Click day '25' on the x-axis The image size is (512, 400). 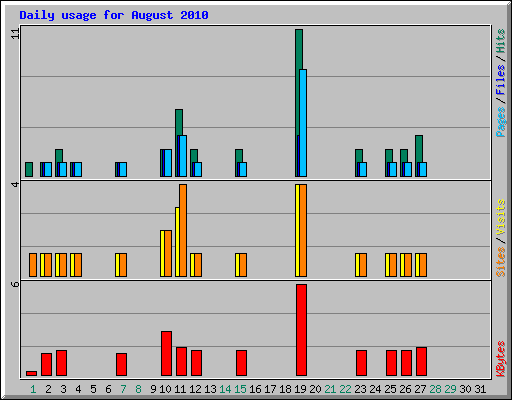click(x=390, y=389)
